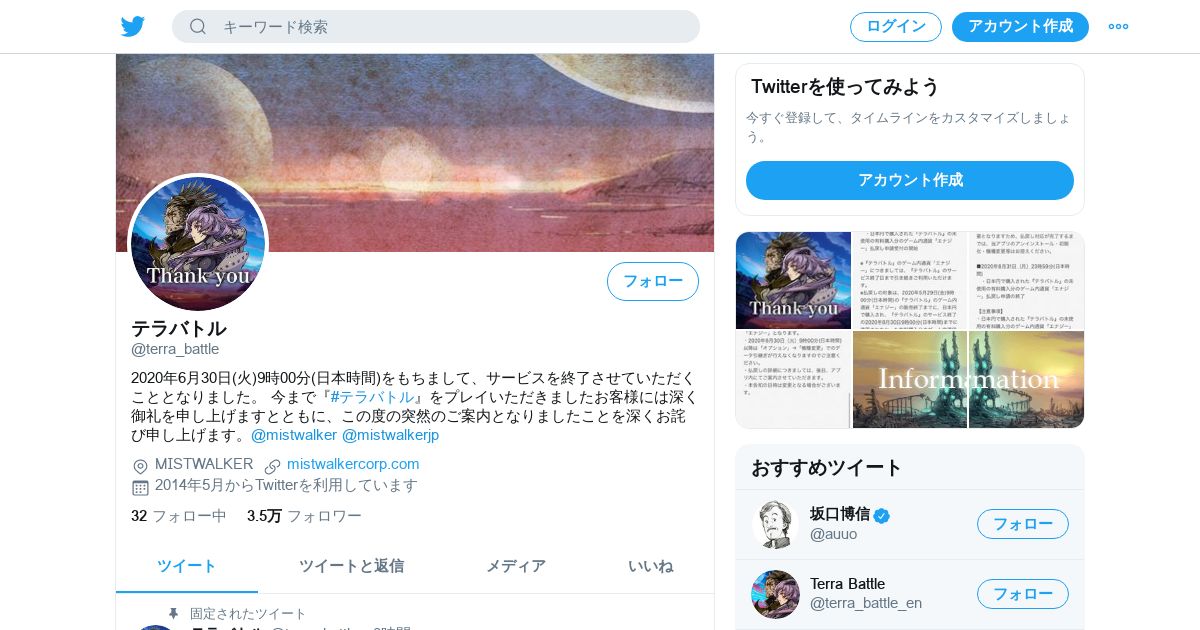The image size is (1200, 630).
Task: Switch to the ツイートと返信 tab
Action: [351, 566]
